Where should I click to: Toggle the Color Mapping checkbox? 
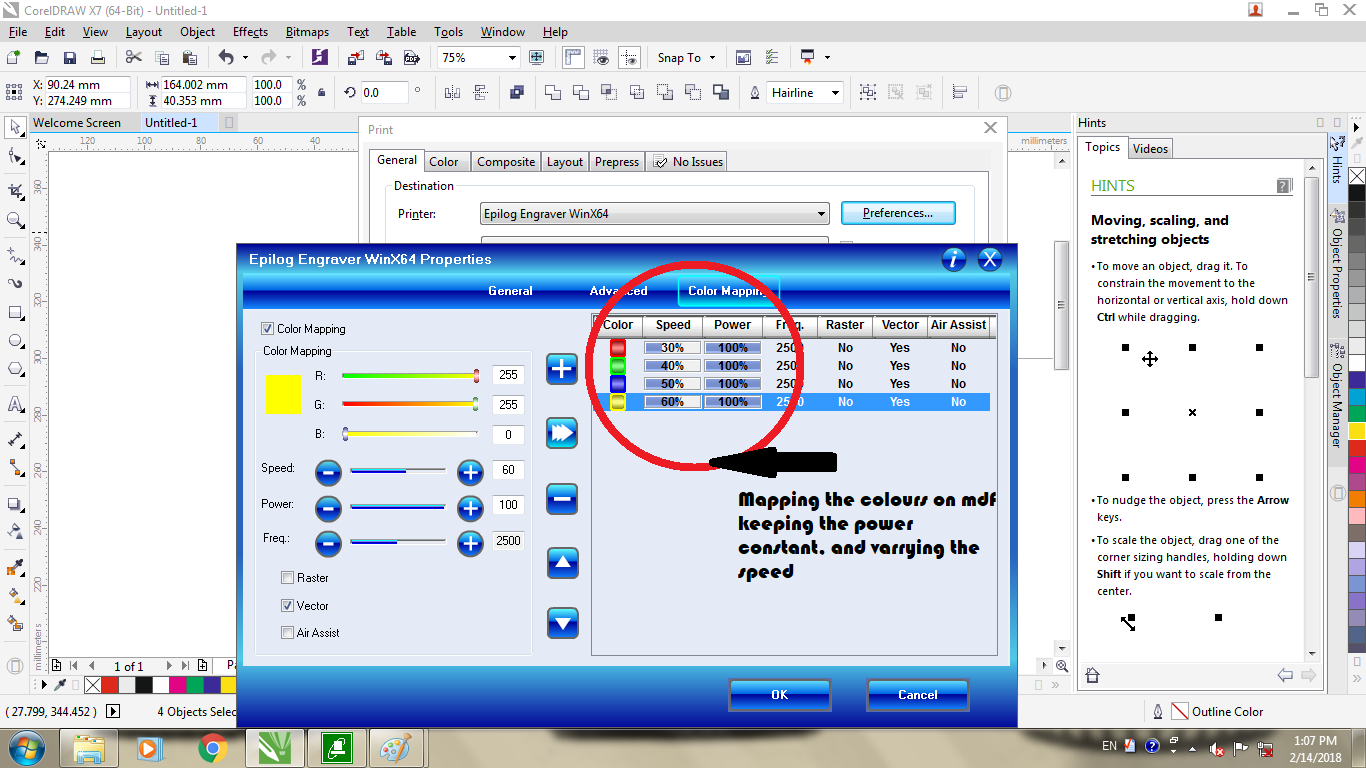click(267, 328)
